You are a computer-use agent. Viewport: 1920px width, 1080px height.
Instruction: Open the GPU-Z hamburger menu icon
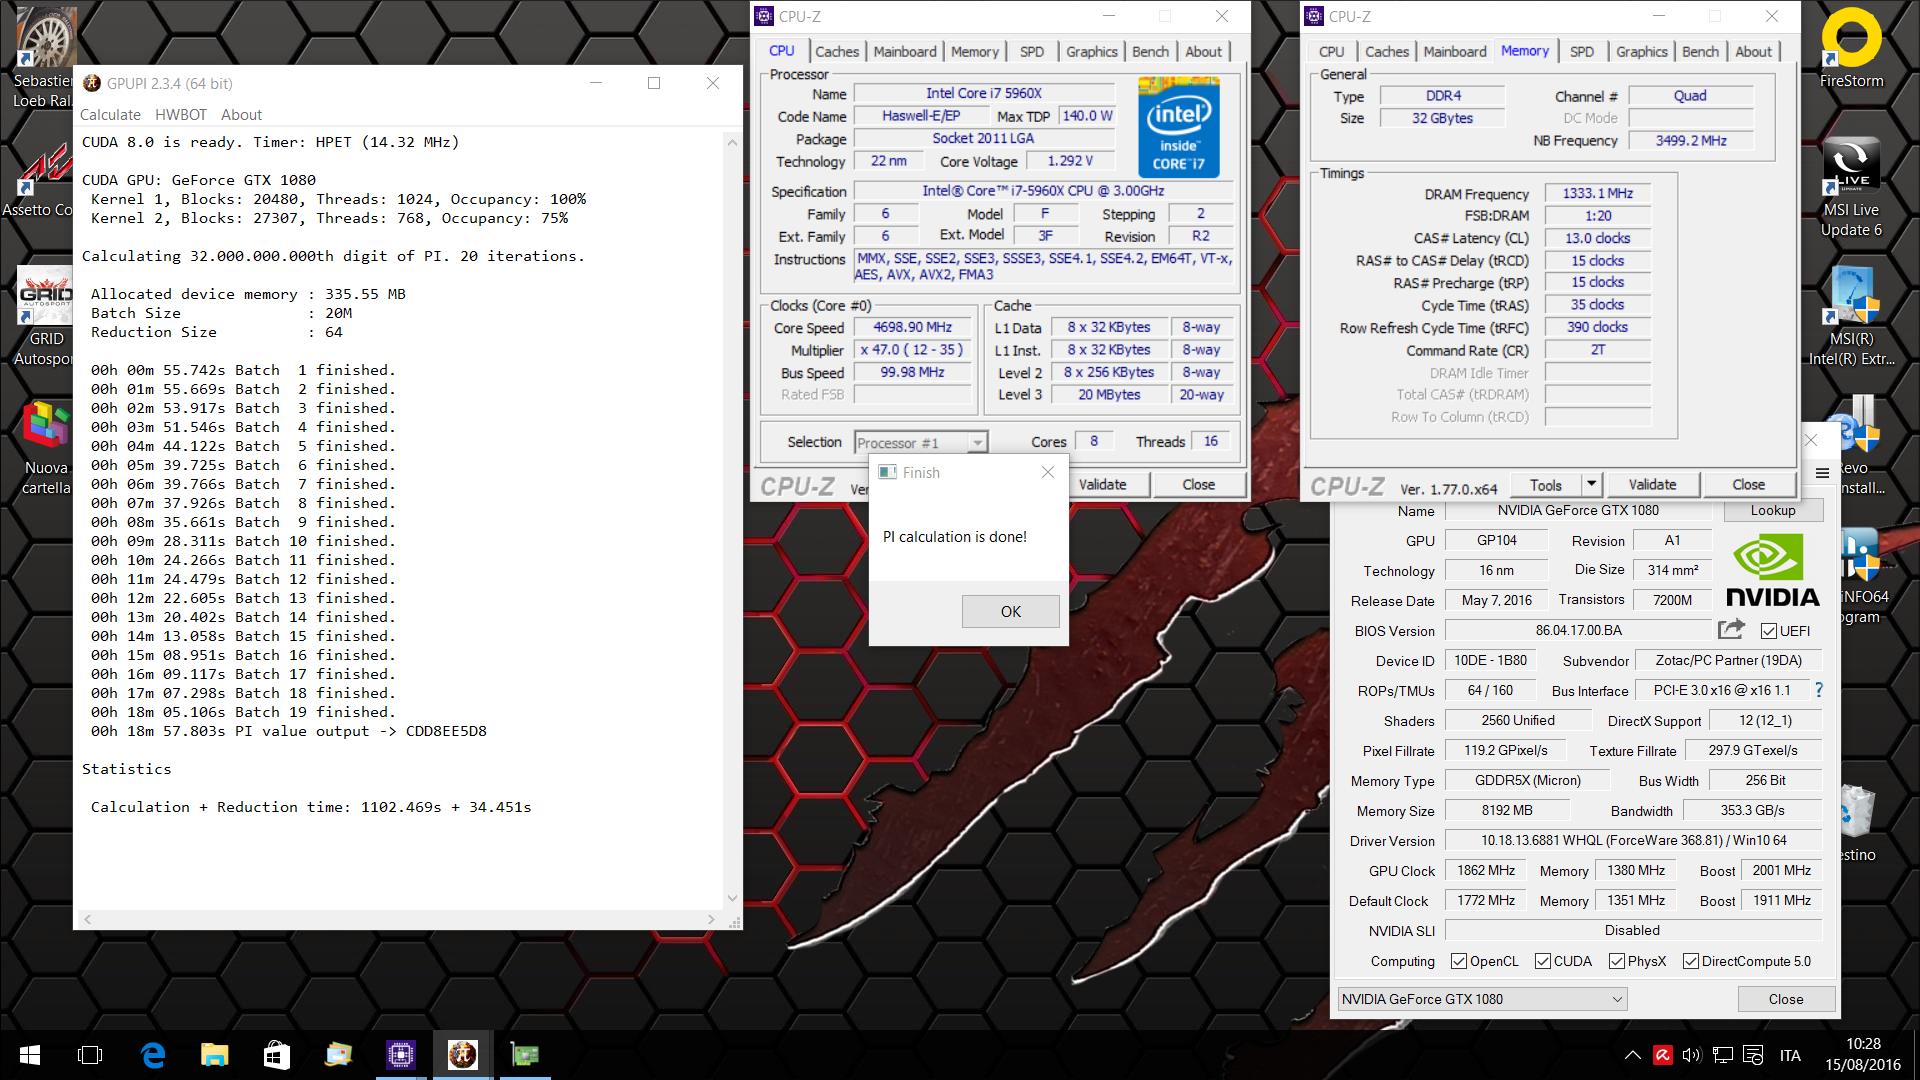1822,473
